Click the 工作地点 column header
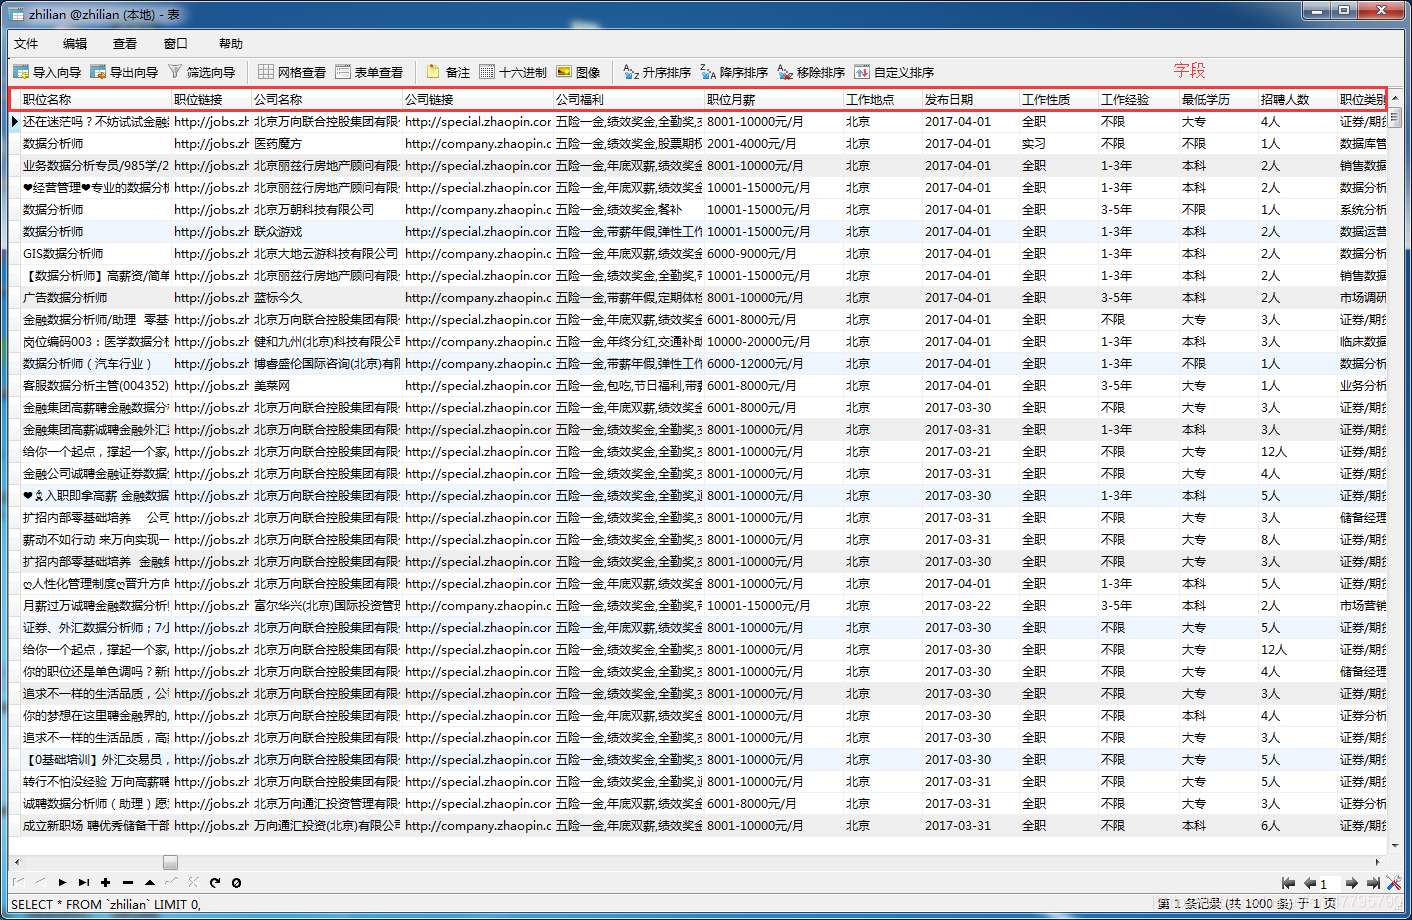 click(x=883, y=99)
